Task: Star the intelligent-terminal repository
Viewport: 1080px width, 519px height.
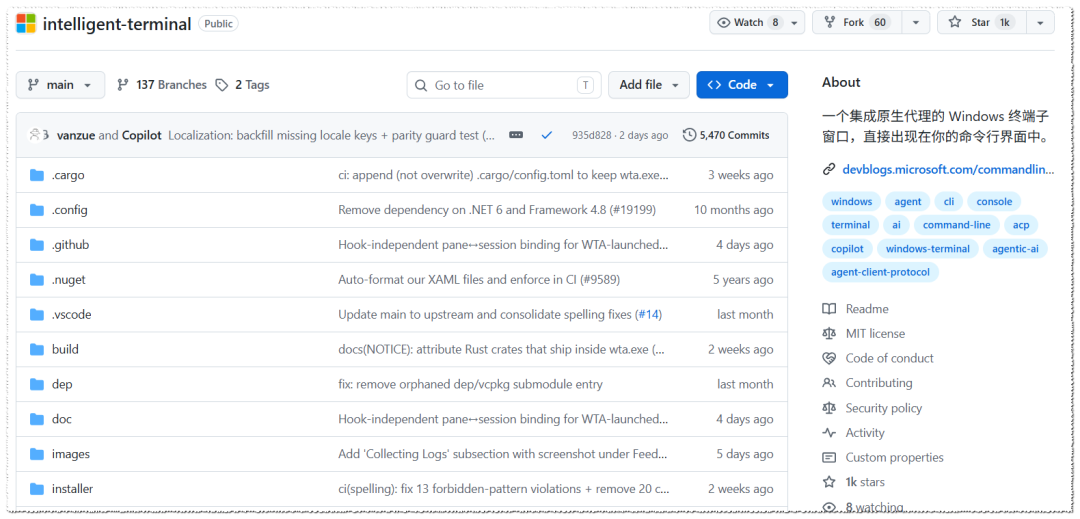Action: point(982,23)
